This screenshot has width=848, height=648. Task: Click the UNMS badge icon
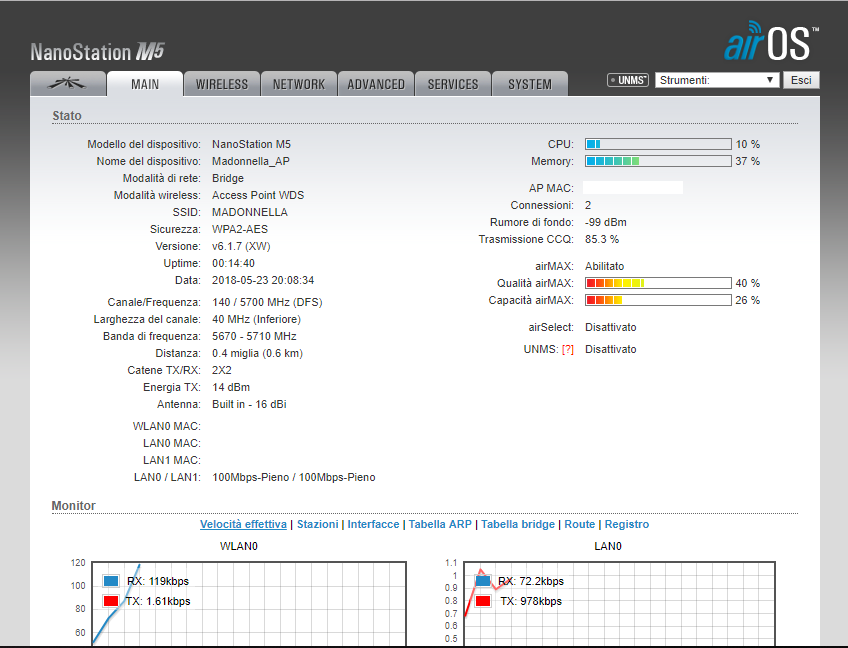(628, 80)
